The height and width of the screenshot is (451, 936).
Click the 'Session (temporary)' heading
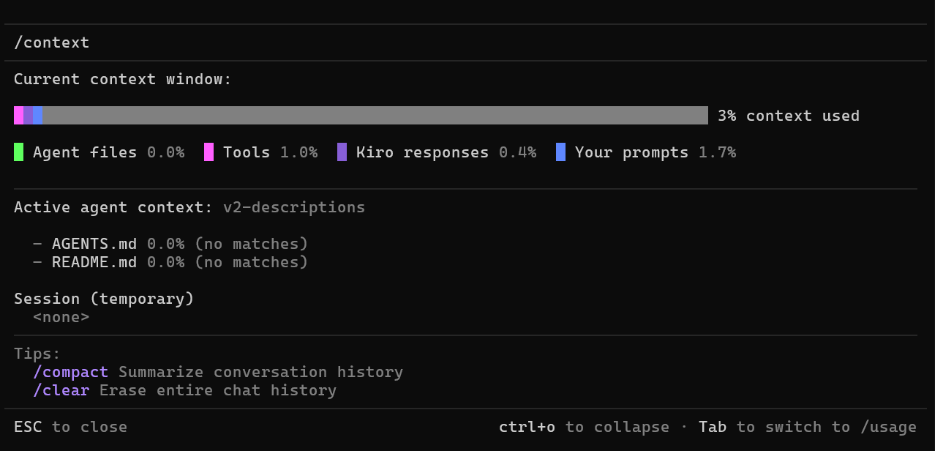click(x=104, y=299)
